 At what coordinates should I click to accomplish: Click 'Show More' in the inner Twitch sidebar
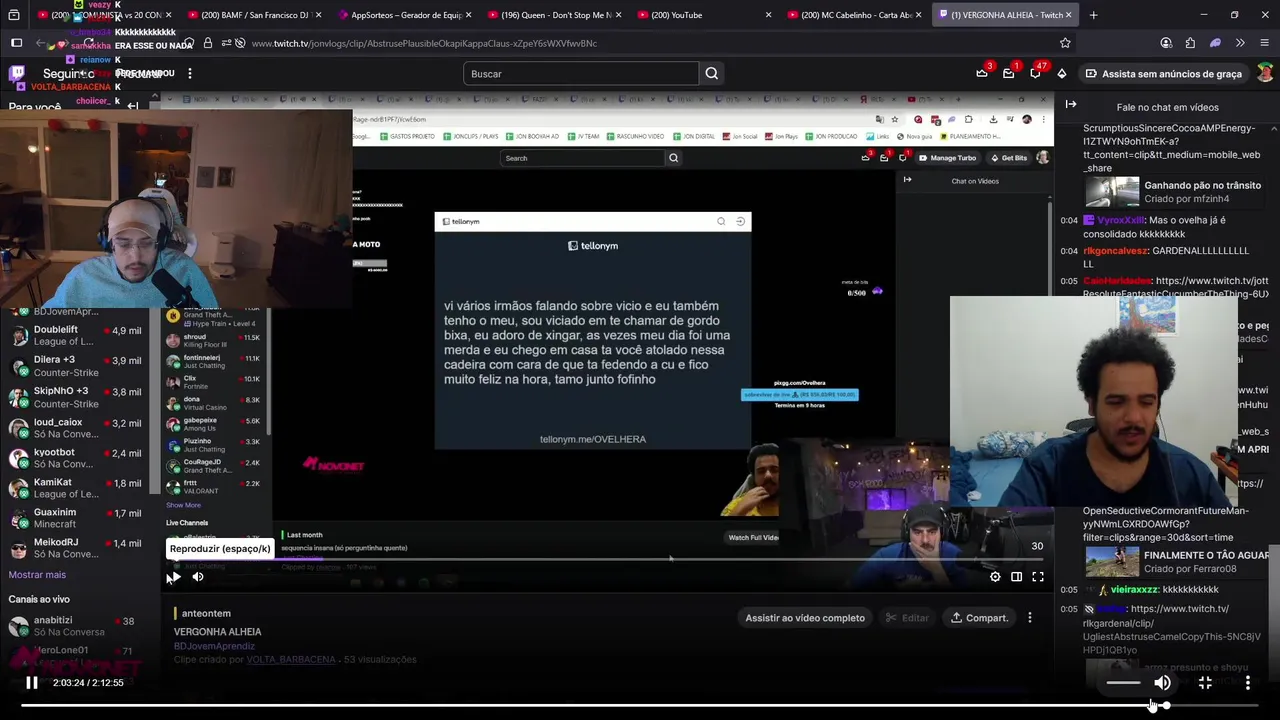tap(183, 506)
